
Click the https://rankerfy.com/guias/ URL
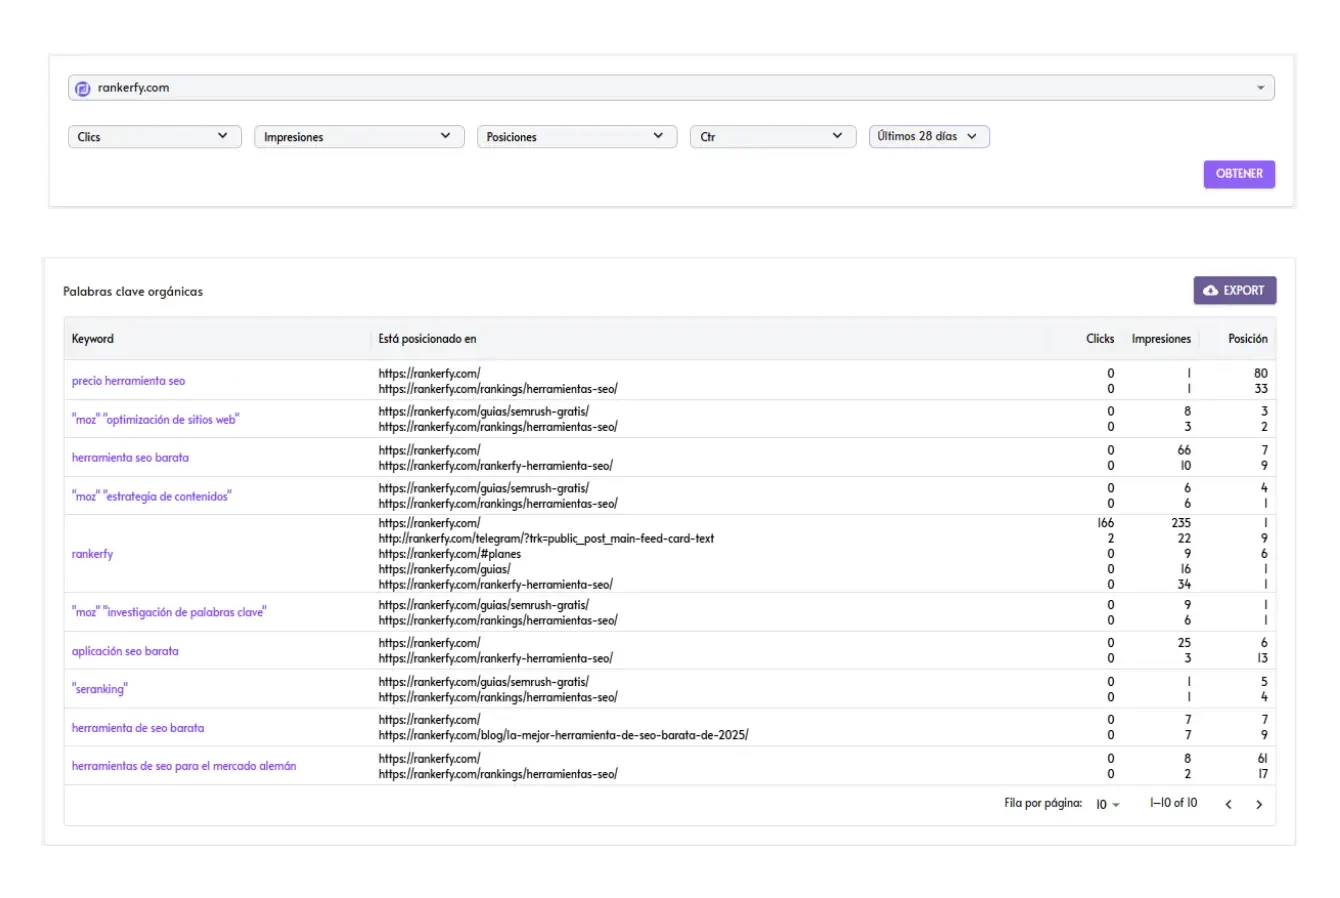click(444, 569)
